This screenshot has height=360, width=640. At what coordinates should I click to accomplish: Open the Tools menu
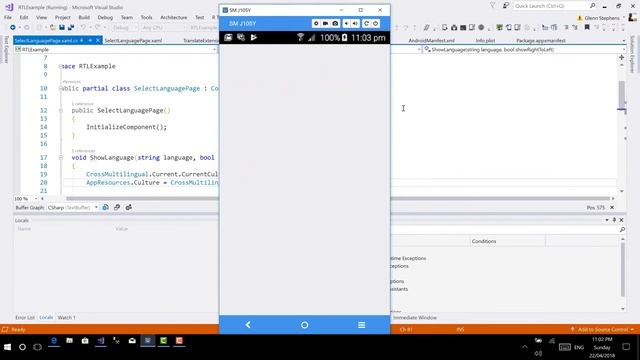(146, 18)
